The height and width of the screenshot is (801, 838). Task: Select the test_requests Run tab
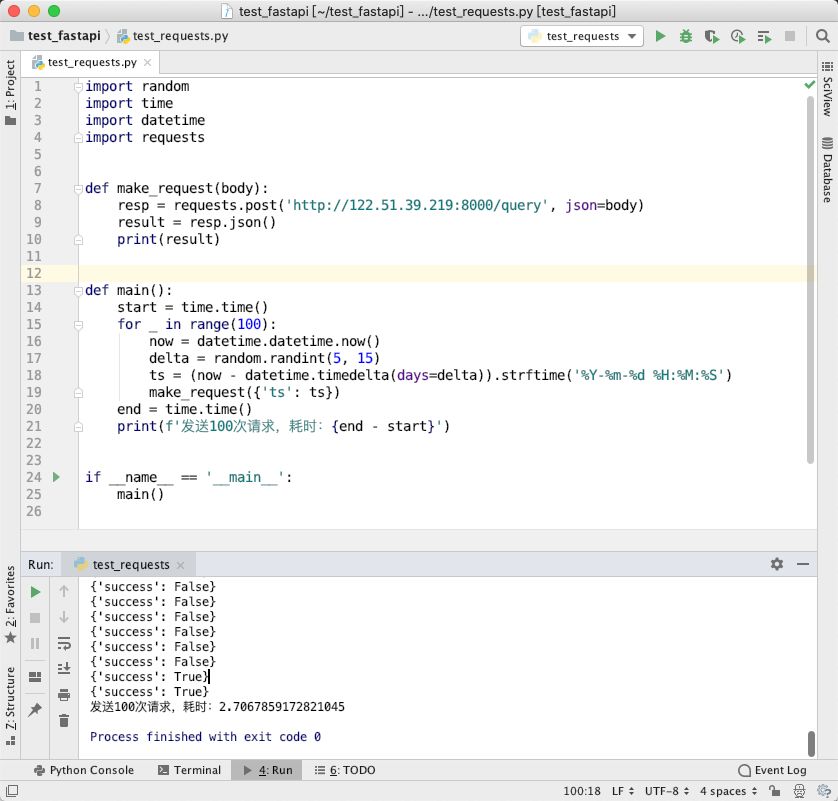coord(131,564)
